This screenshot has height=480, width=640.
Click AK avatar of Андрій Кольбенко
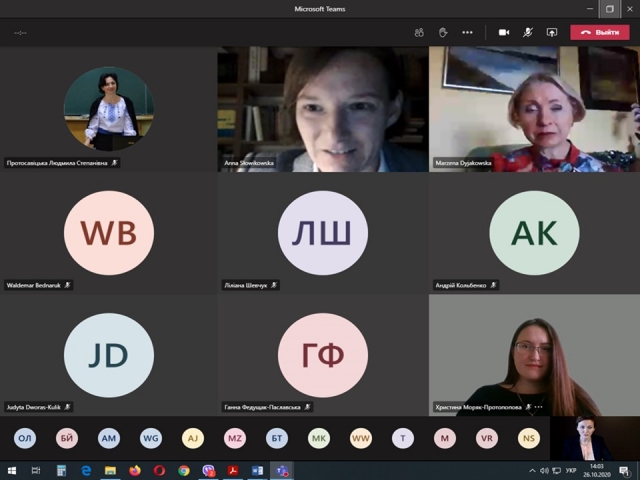[x=534, y=233]
